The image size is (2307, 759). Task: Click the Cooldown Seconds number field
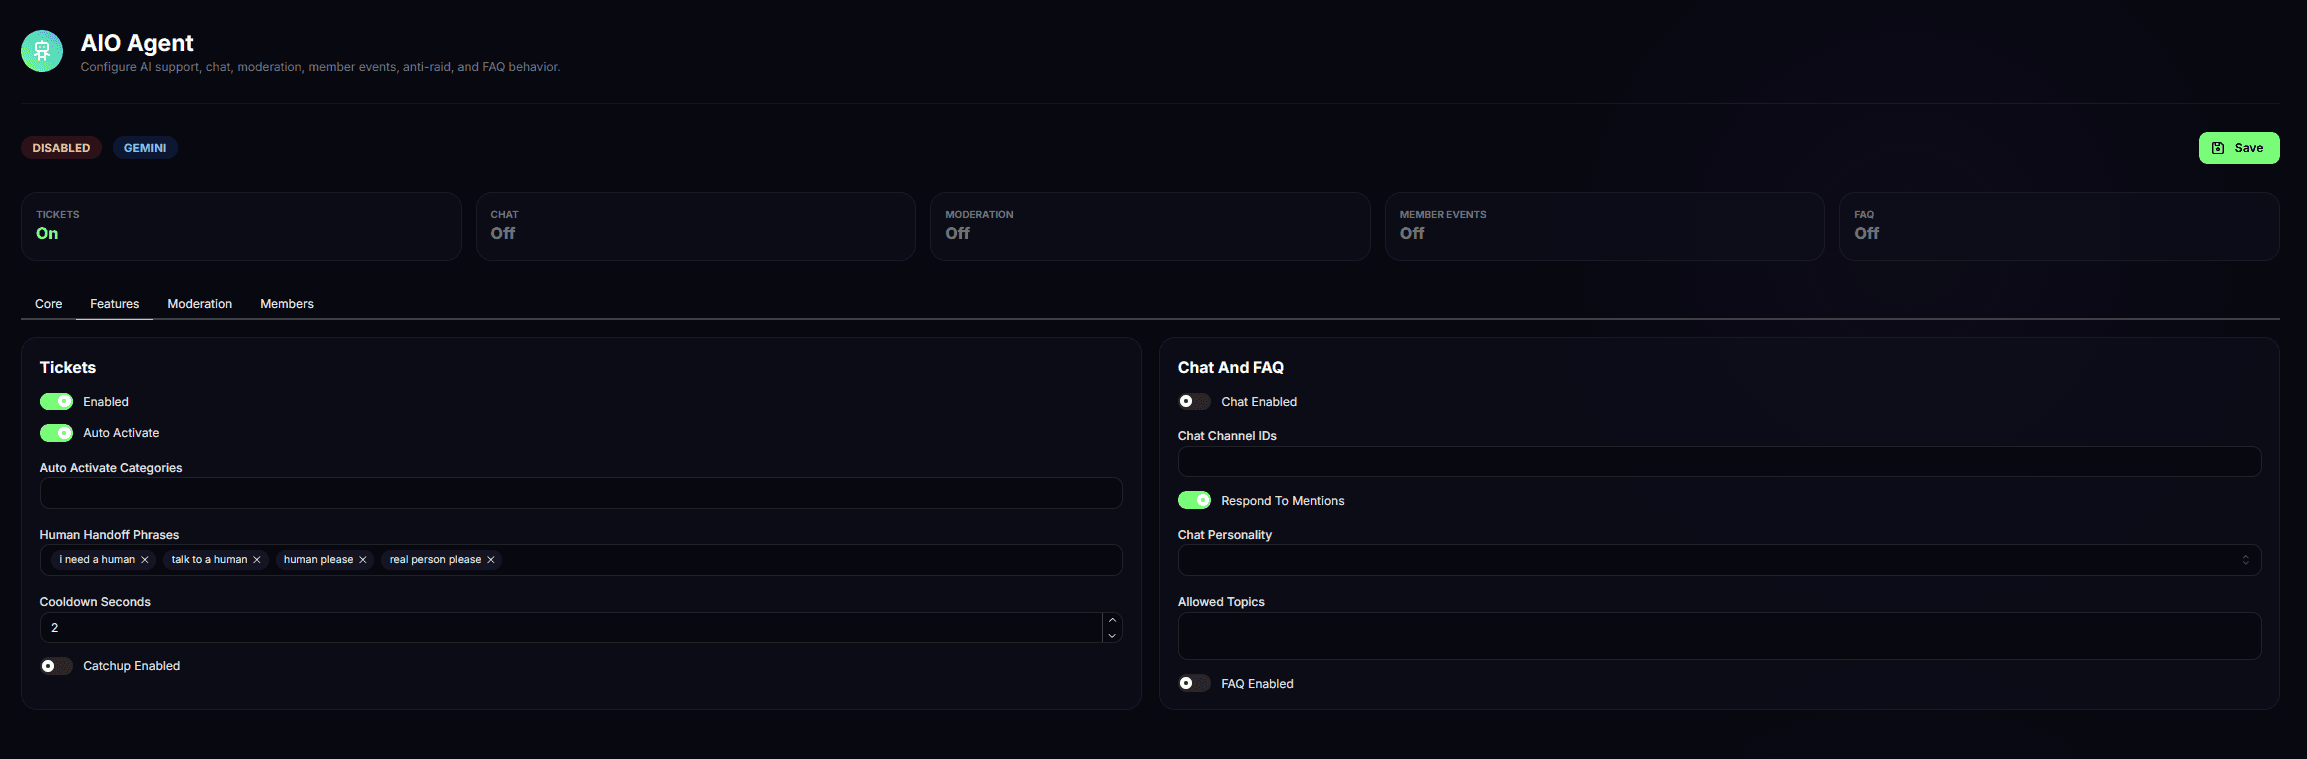(571, 628)
